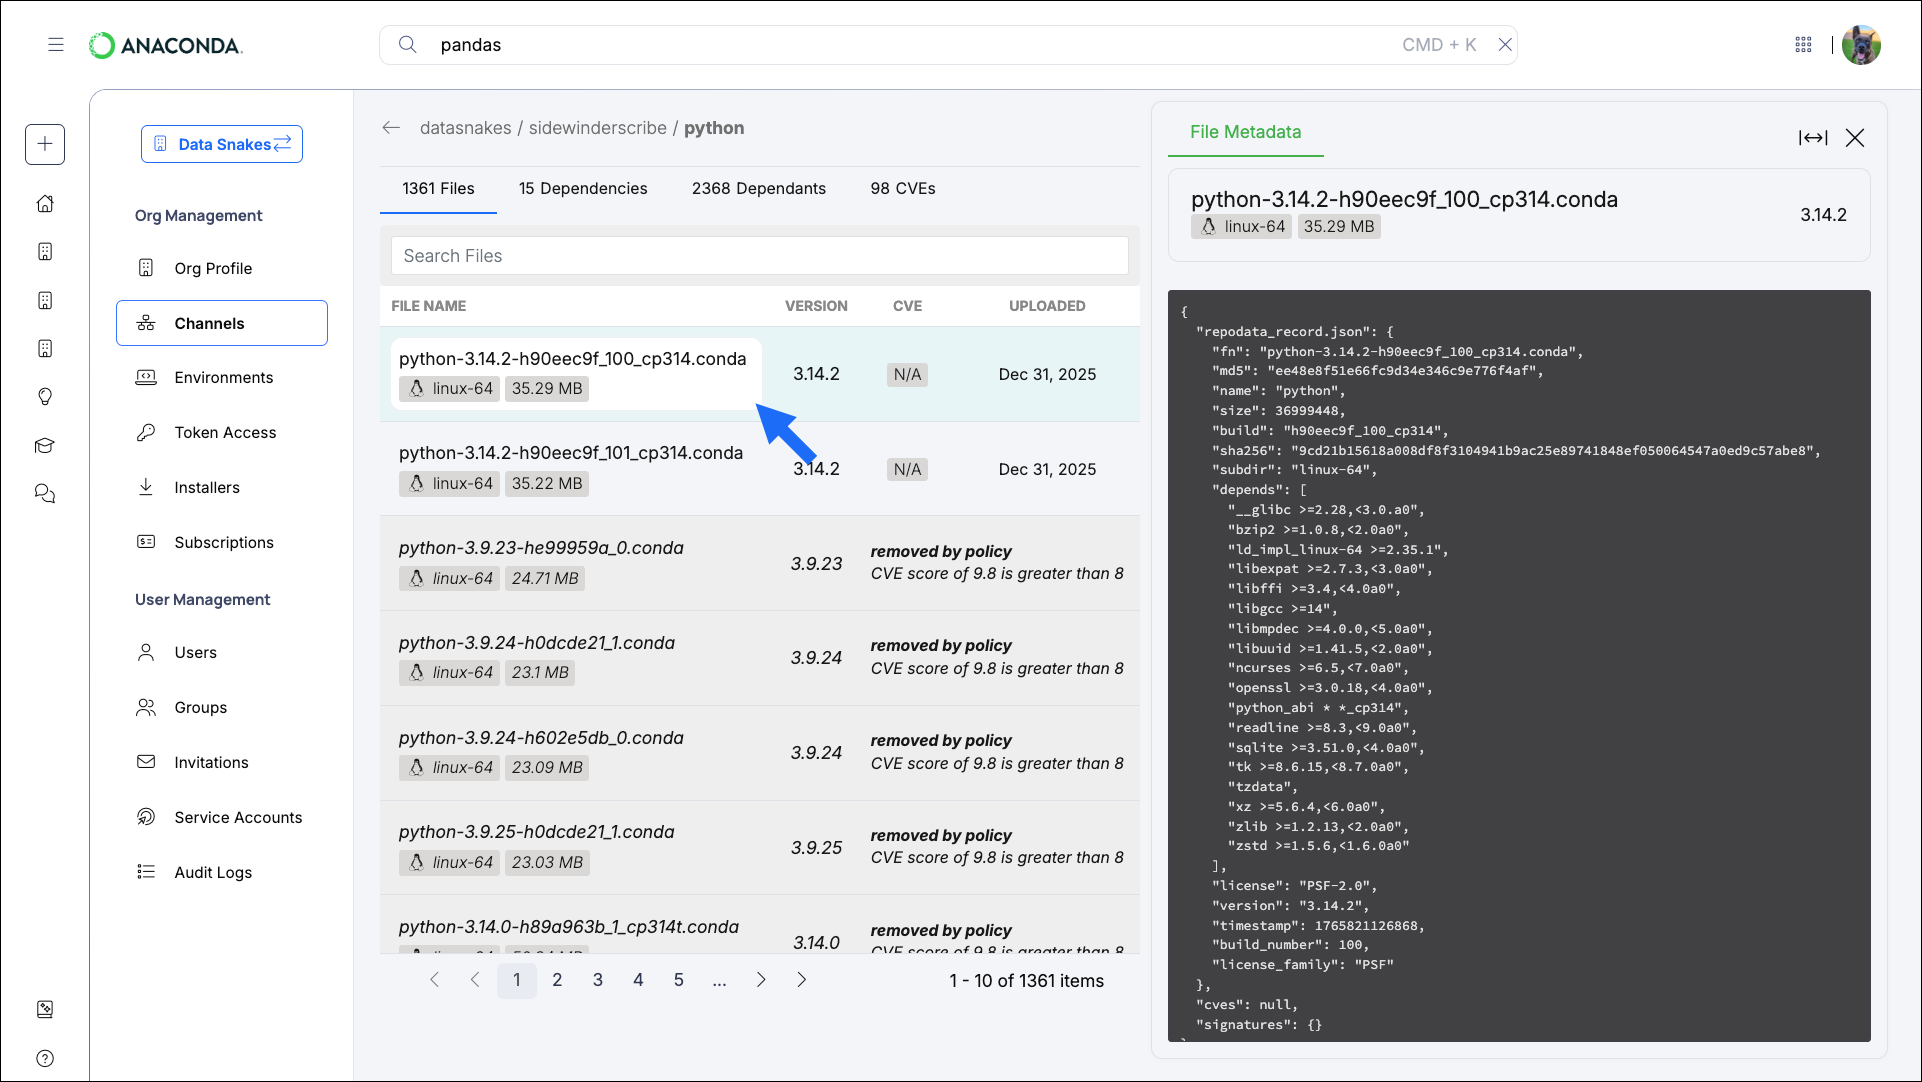The height and width of the screenshot is (1082, 1922).
Task: Clear the pandas search query with the X
Action: coord(1505,44)
